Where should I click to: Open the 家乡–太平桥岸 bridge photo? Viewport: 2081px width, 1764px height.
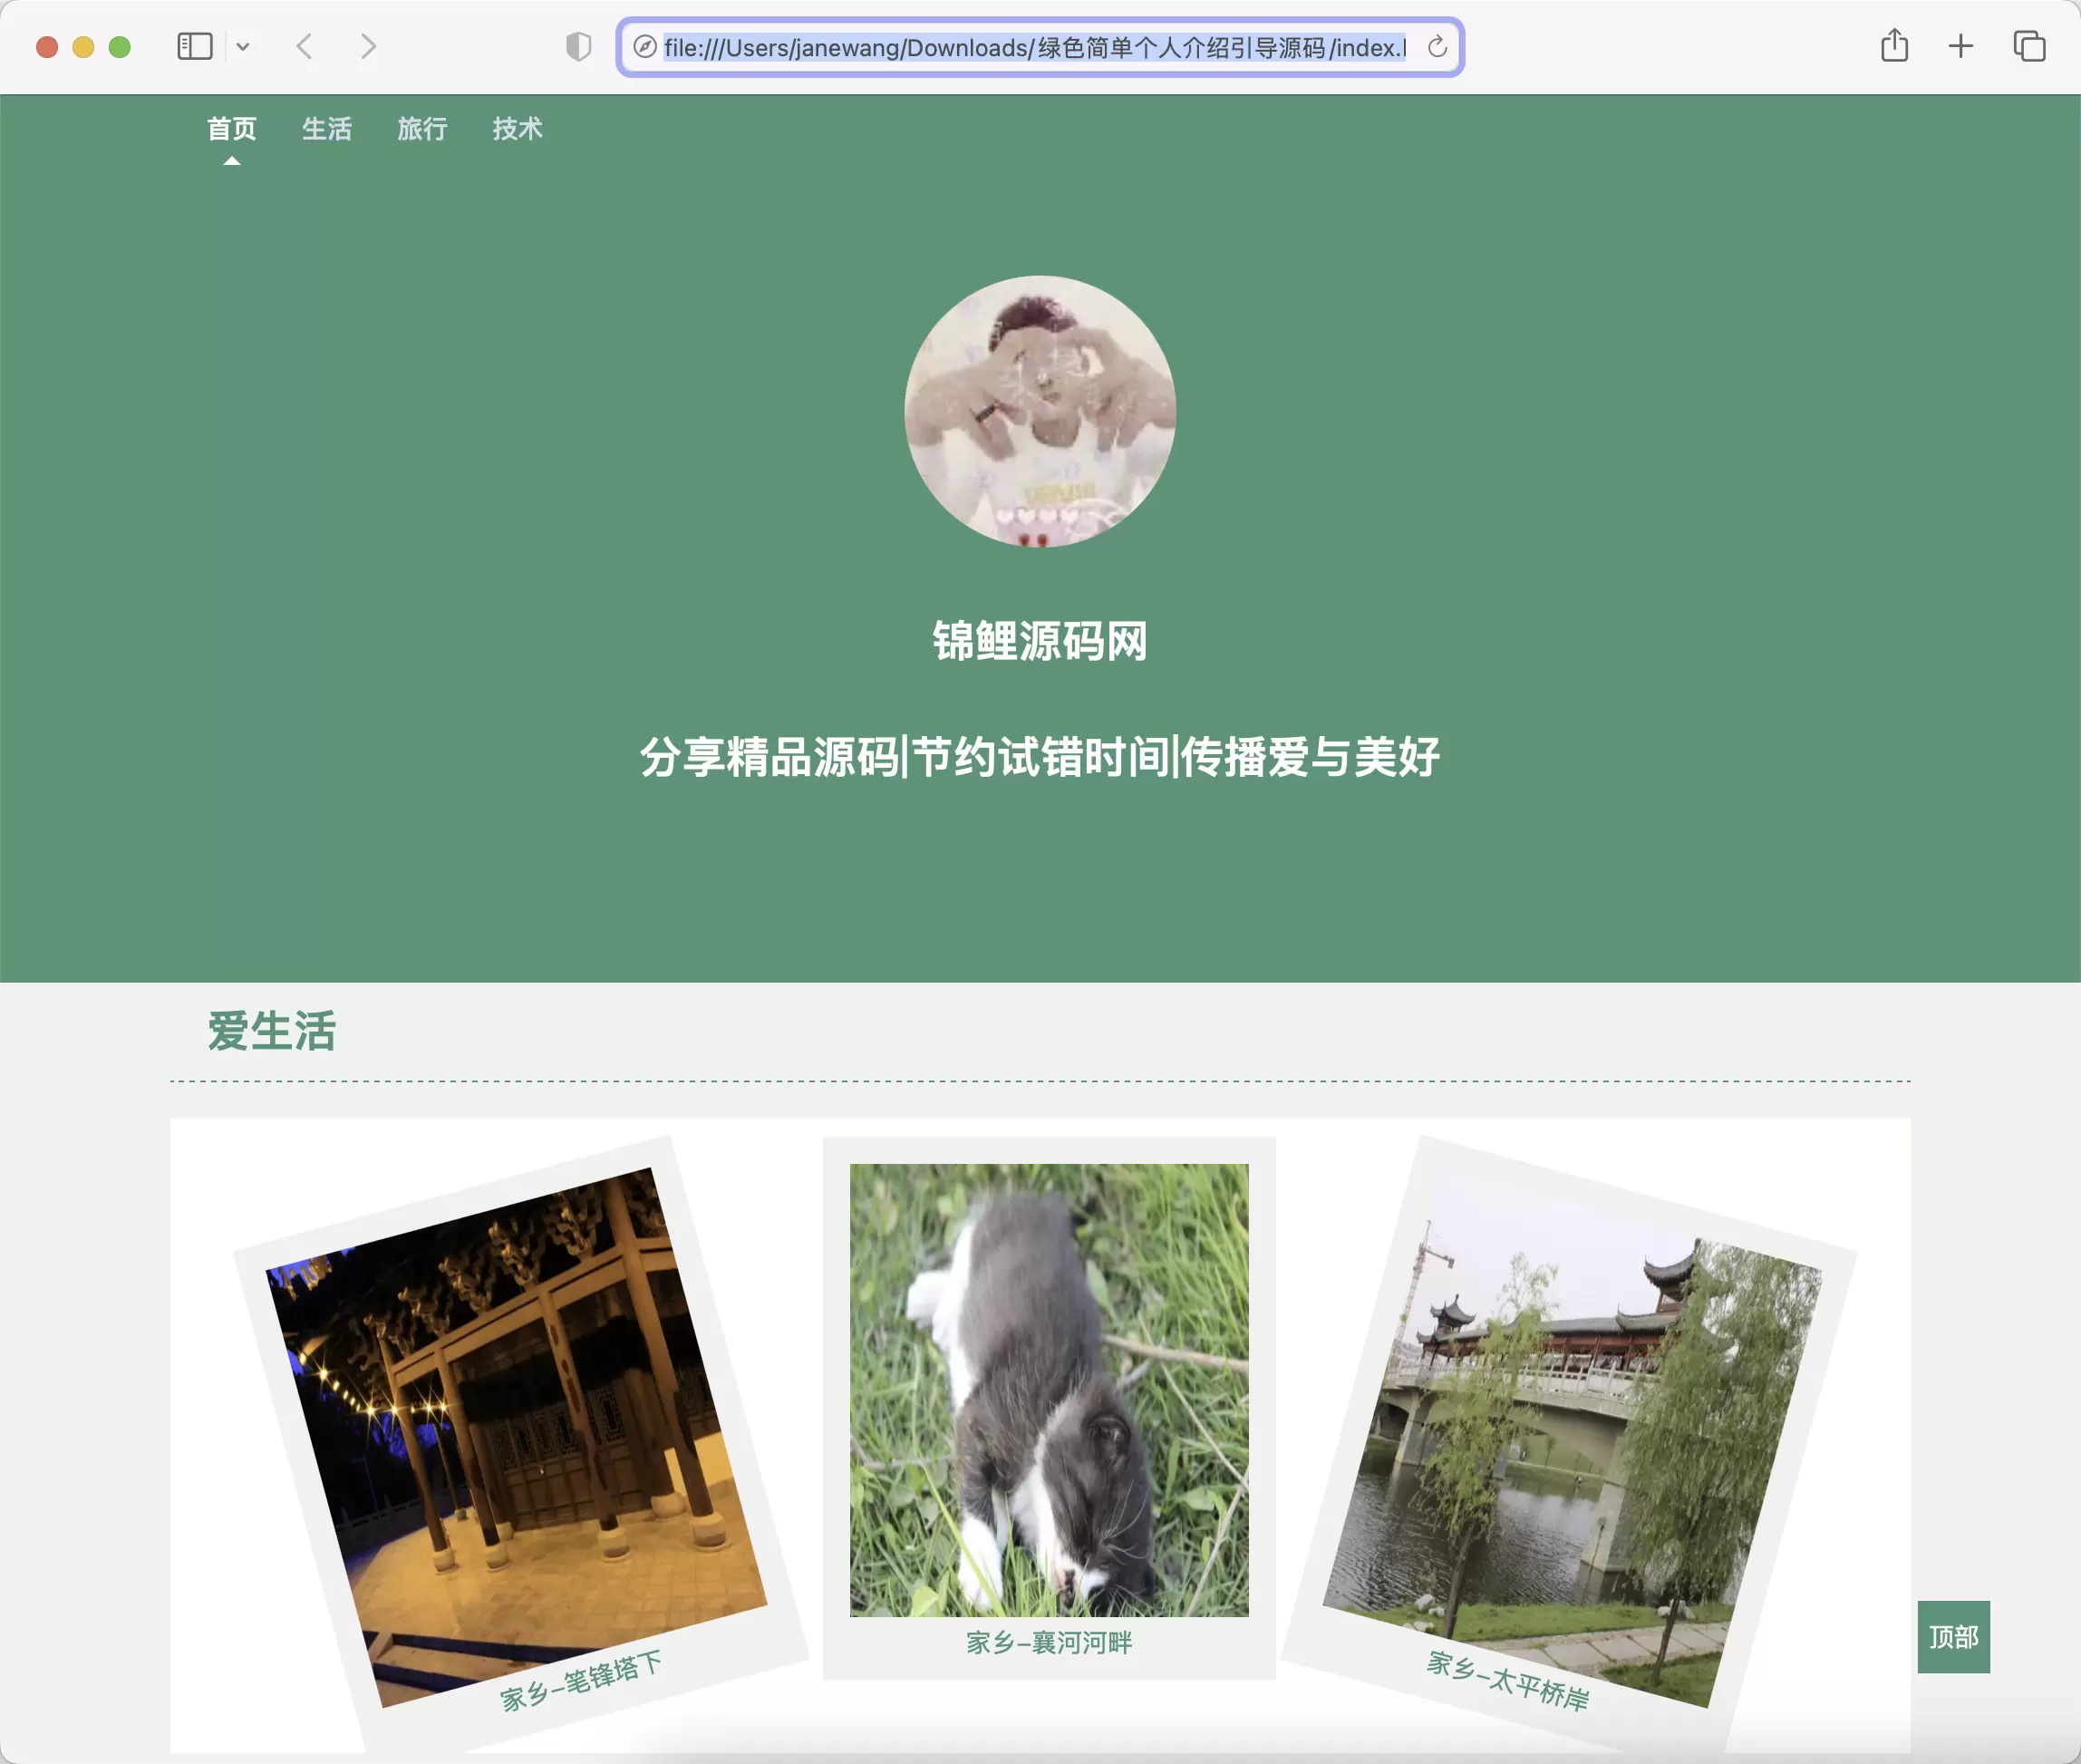tap(1572, 1437)
